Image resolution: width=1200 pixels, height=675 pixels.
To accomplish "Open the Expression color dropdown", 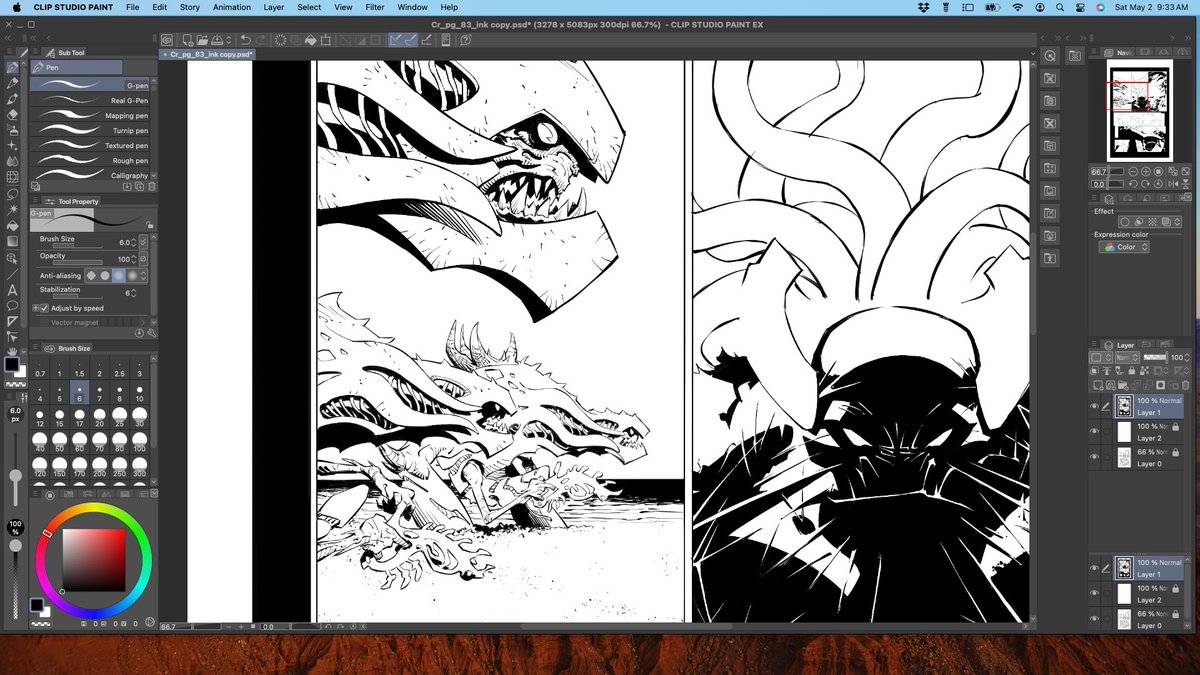I will click(1124, 246).
